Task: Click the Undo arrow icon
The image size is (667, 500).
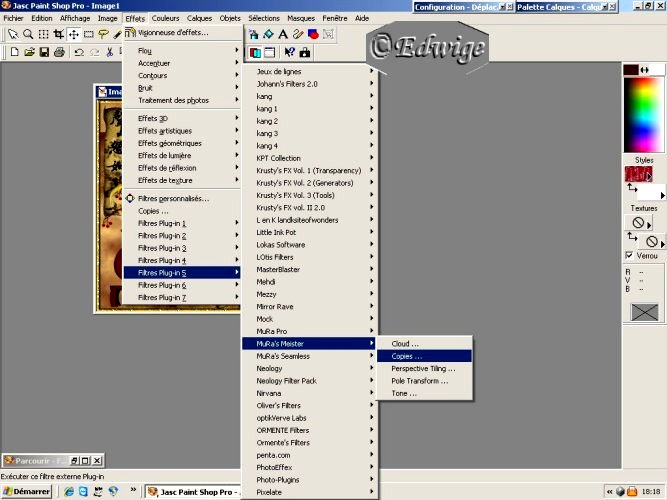Action: (x=79, y=52)
